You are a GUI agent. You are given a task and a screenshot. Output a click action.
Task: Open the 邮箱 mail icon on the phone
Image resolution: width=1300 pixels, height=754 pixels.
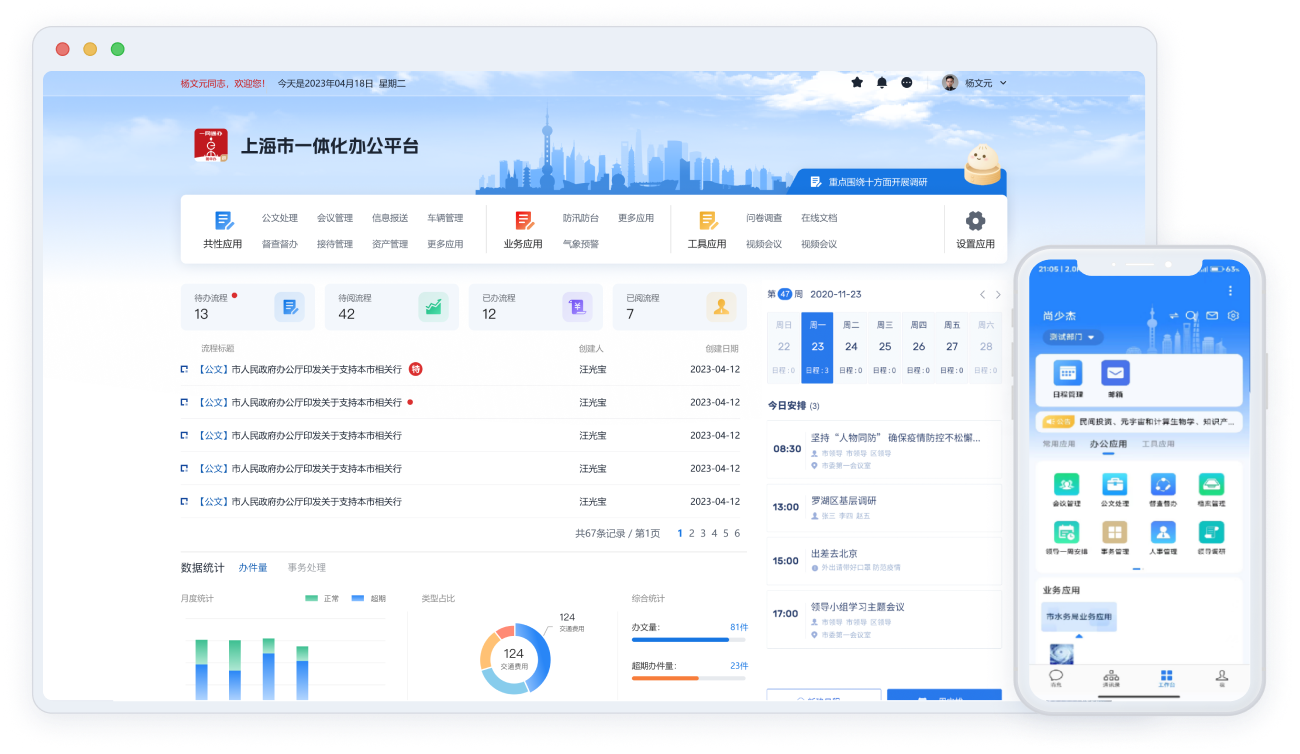(x=1114, y=372)
